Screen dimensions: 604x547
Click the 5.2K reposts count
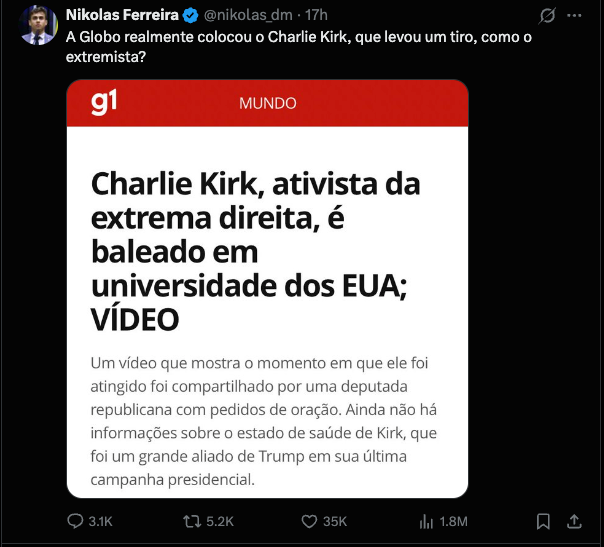tap(220, 521)
